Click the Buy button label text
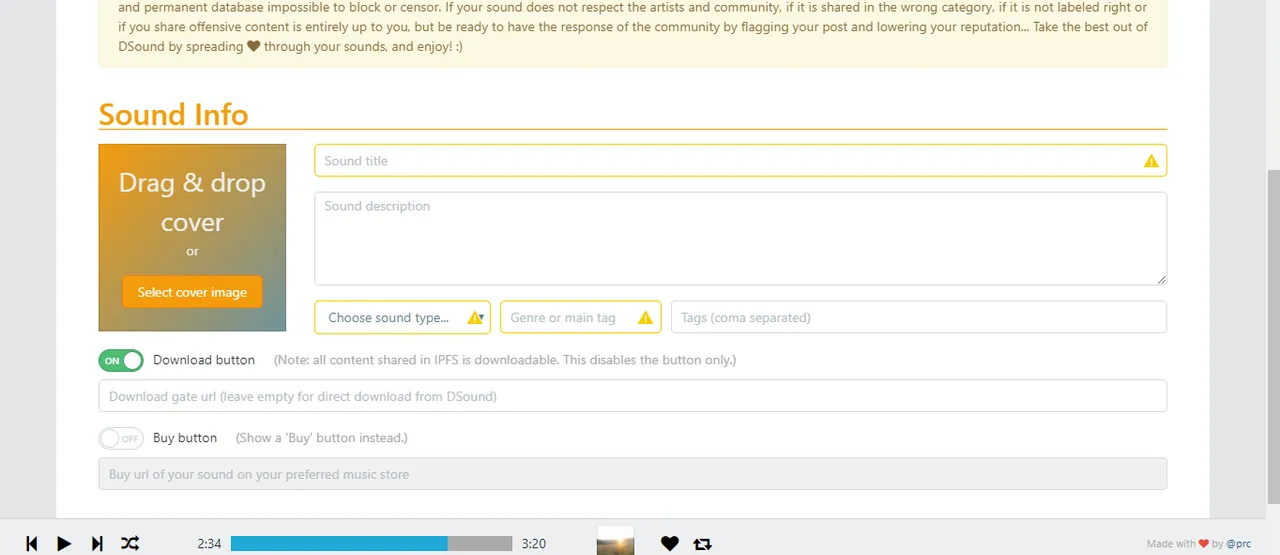This screenshot has width=1280, height=555. [x=185, y=438]
